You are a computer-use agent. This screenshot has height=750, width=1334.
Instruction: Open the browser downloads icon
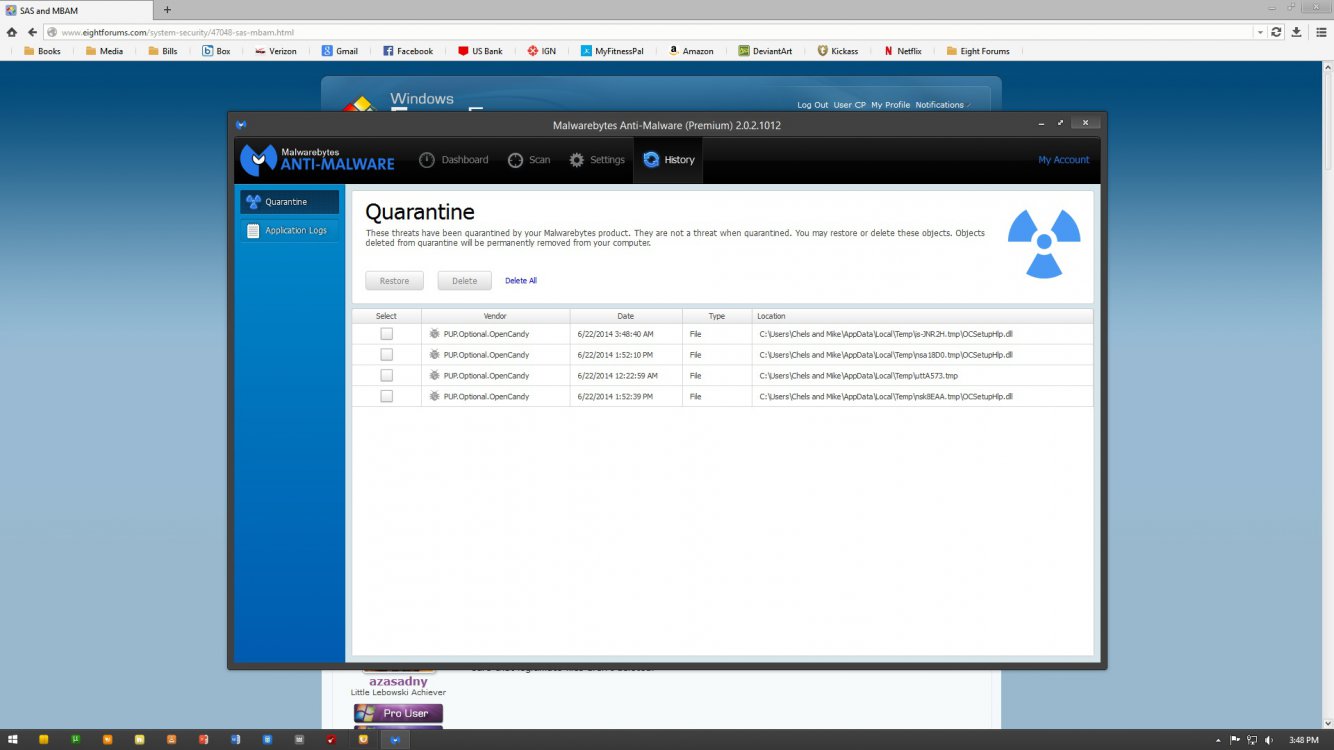(x=1297, y=32)
